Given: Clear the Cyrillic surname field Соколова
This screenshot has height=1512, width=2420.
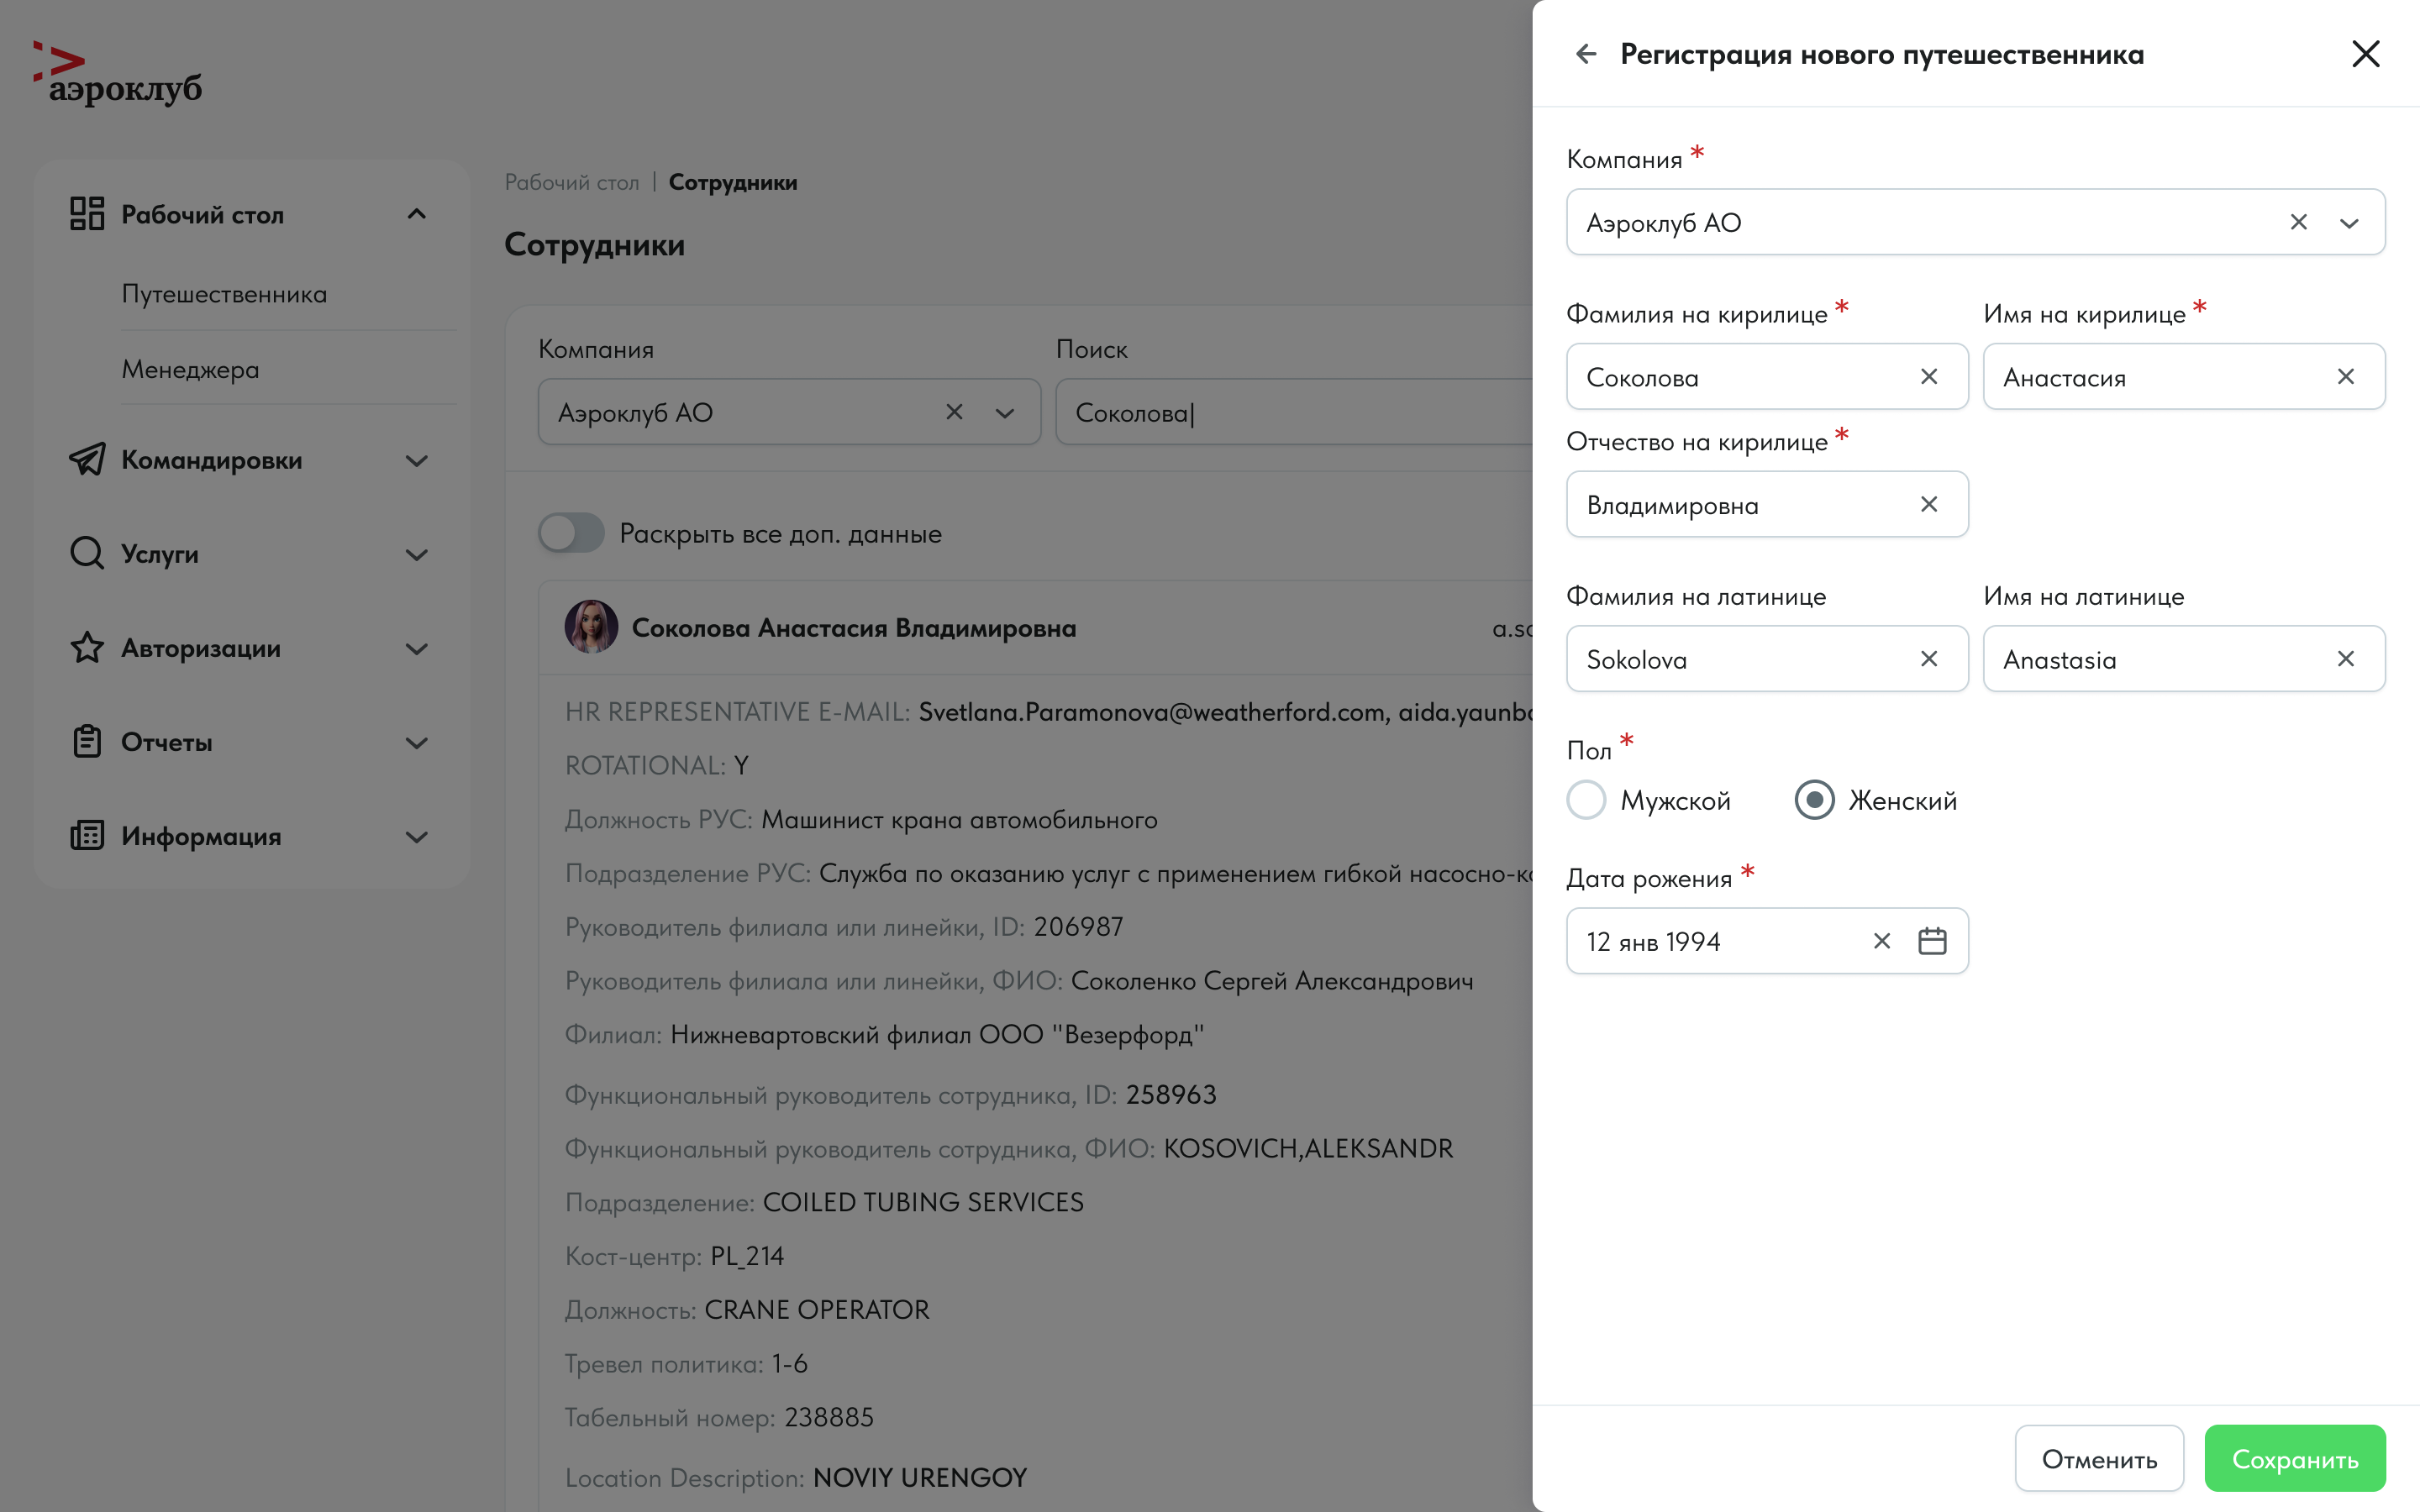Looking at the screenshot, I should coord(1929,377).
